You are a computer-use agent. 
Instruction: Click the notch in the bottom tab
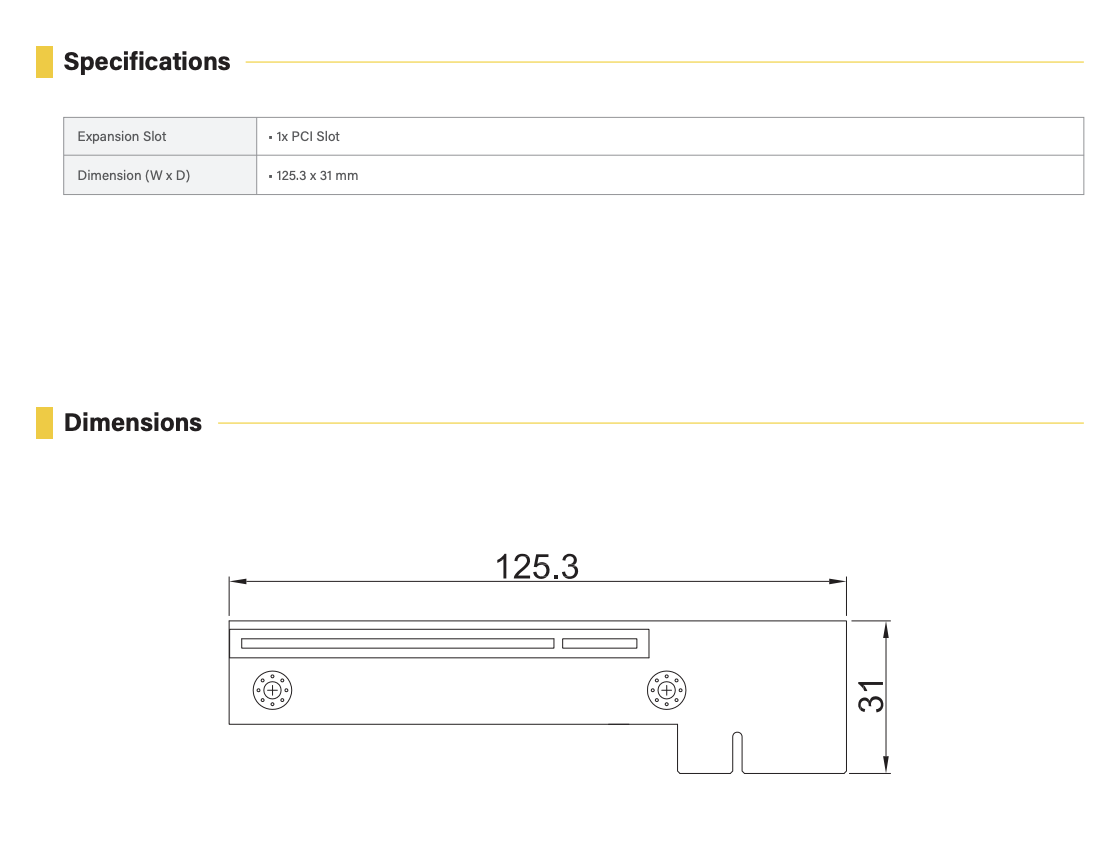click(x=737, y=752)
